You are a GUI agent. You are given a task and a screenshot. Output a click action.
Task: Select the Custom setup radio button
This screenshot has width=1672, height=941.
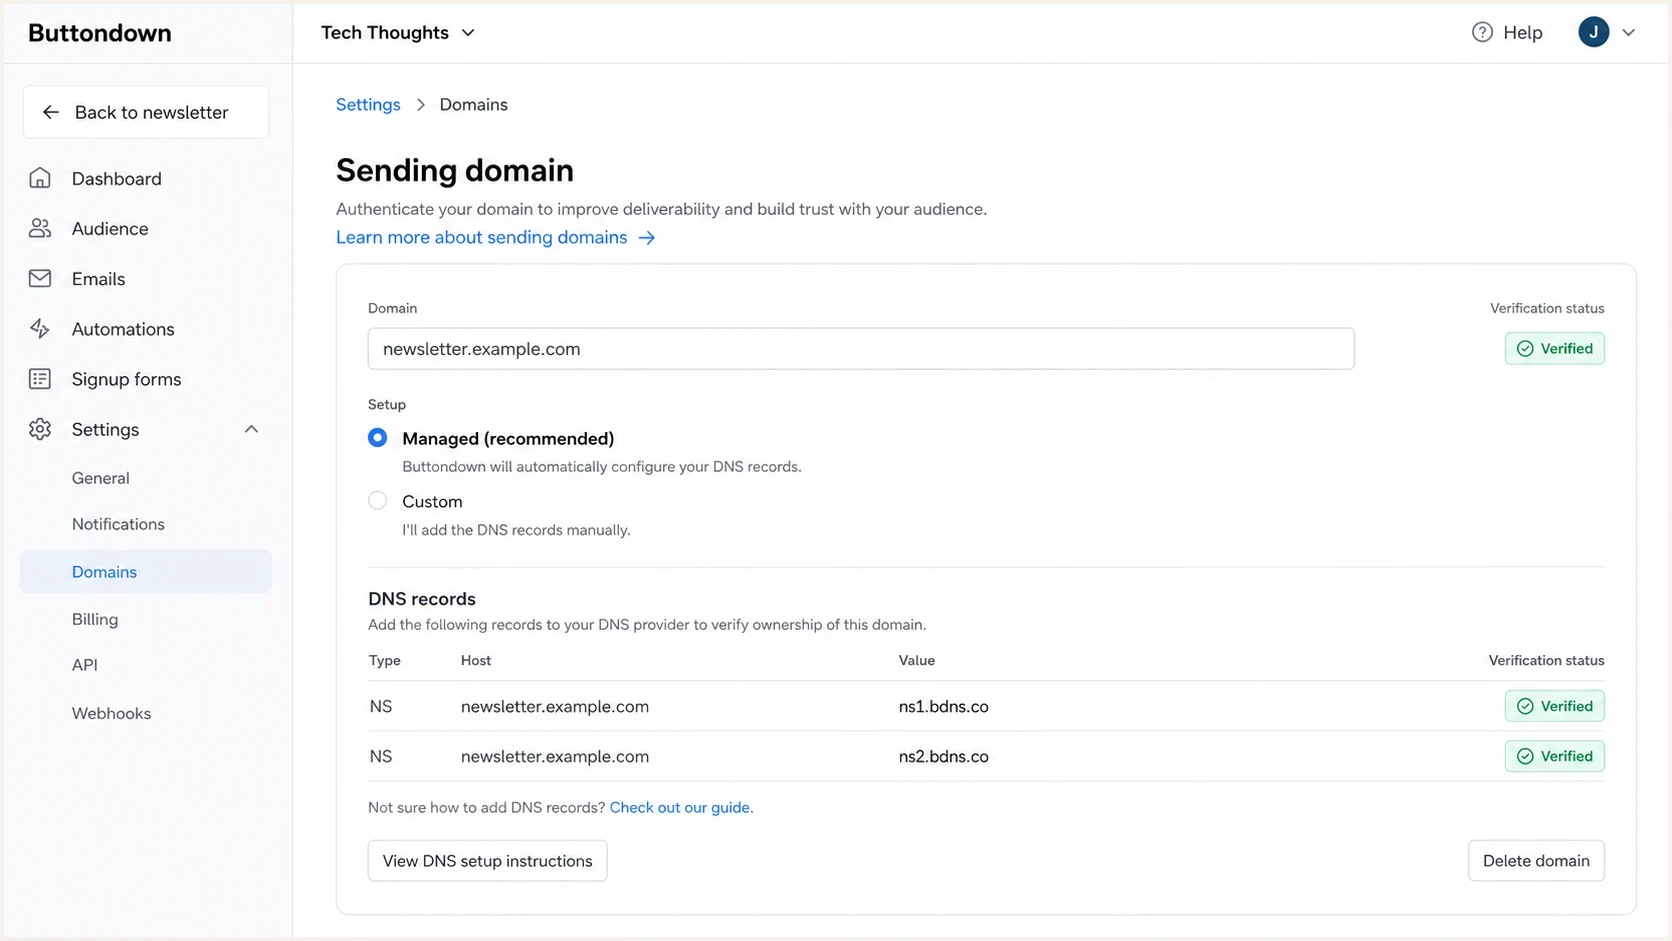[377, 501]
